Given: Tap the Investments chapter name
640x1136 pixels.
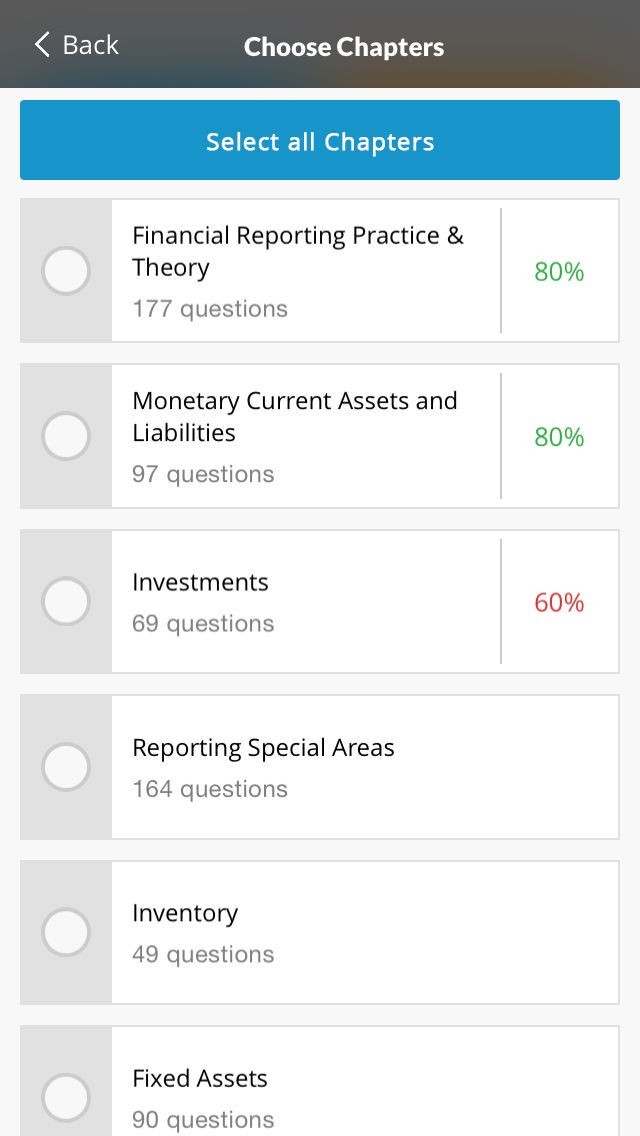Looking at the screenshot, I should (x=200, y=582).
